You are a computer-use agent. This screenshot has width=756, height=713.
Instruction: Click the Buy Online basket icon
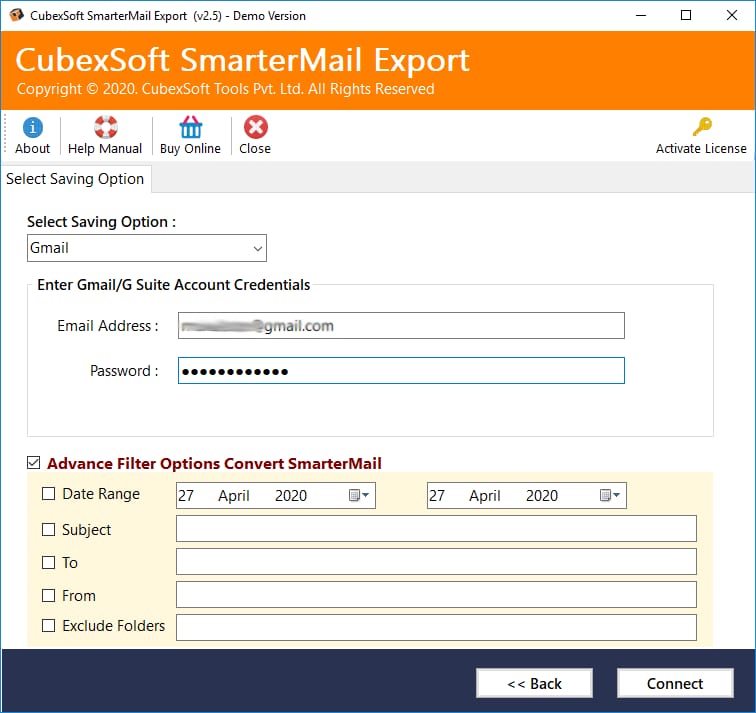(x=190, y=127)
